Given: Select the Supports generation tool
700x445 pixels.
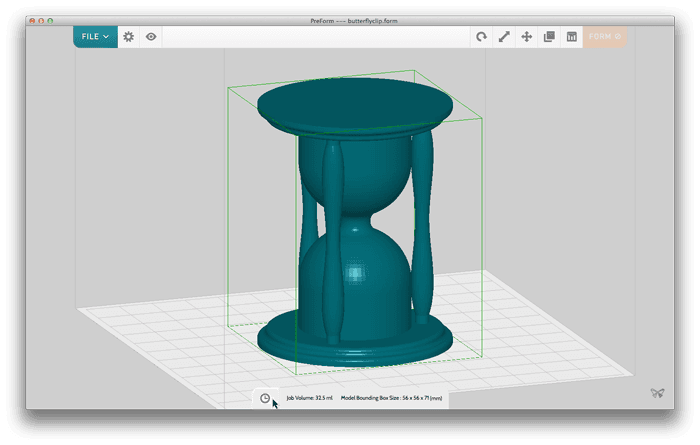Looking at the screenshot, I should click(x=572, y=37).
